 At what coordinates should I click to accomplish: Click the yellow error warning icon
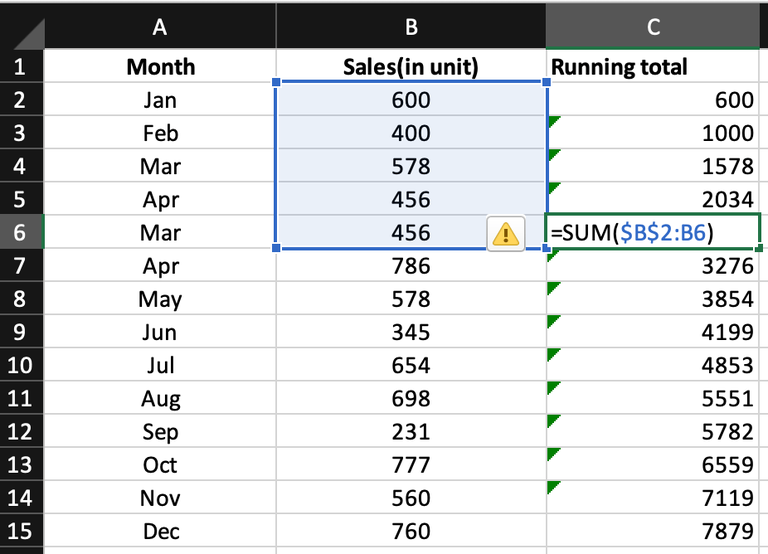[x=506, y=234]
